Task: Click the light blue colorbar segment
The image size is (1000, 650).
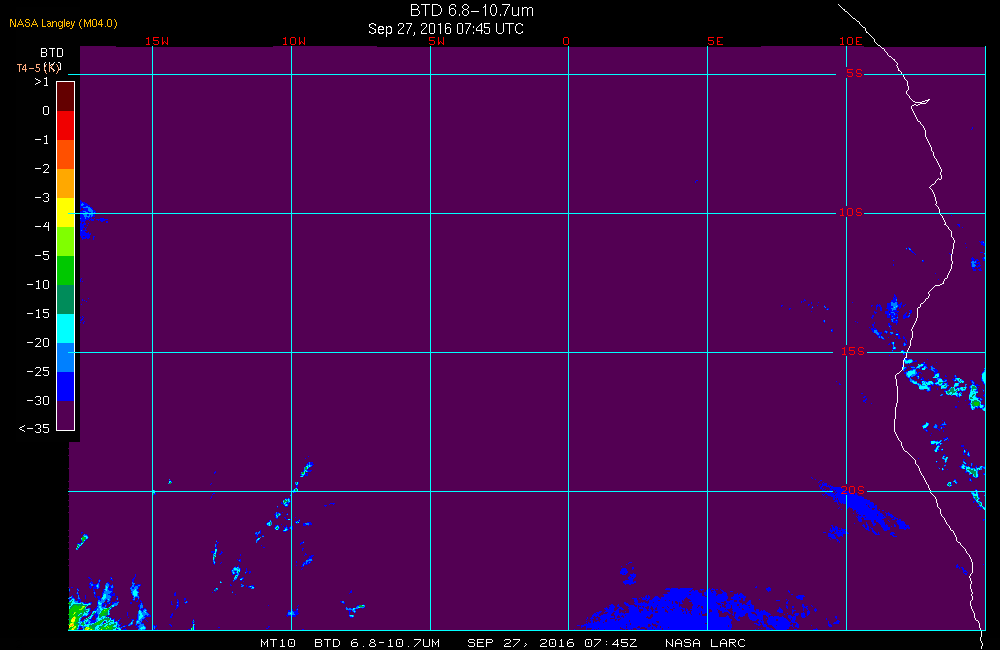Action: tap(66, 357)
